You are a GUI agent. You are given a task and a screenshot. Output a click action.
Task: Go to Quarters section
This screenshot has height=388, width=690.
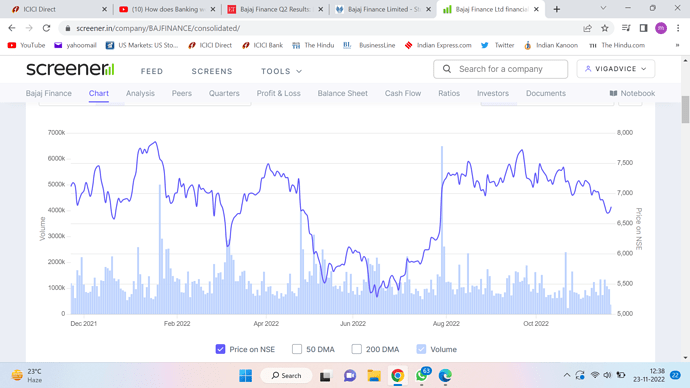(224, 93)
